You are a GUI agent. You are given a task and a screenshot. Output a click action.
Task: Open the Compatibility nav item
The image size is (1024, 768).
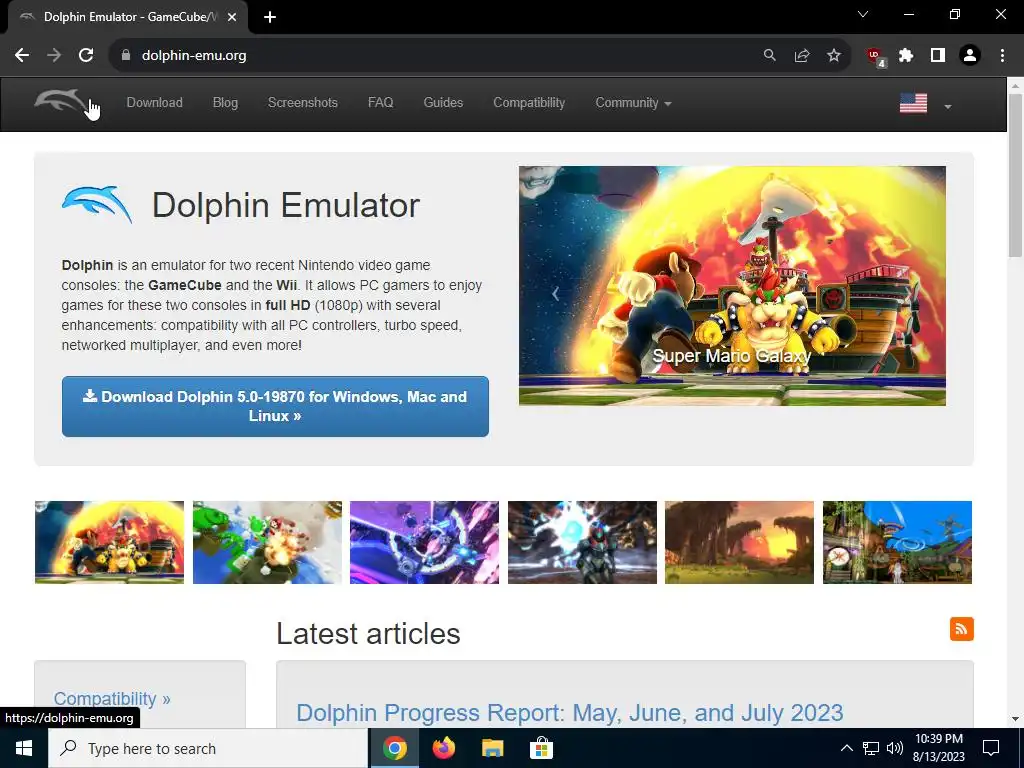(529, 103)
